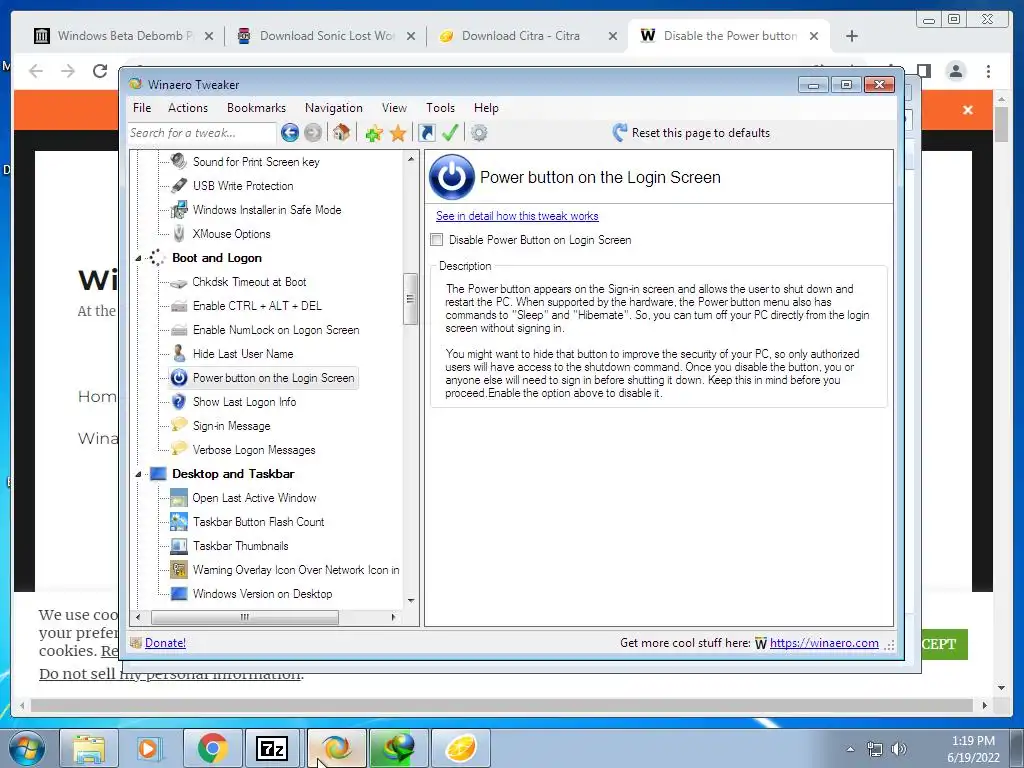Click the XMouse Options mouse icon
The image size is (1024, 768).
[178, 234]
